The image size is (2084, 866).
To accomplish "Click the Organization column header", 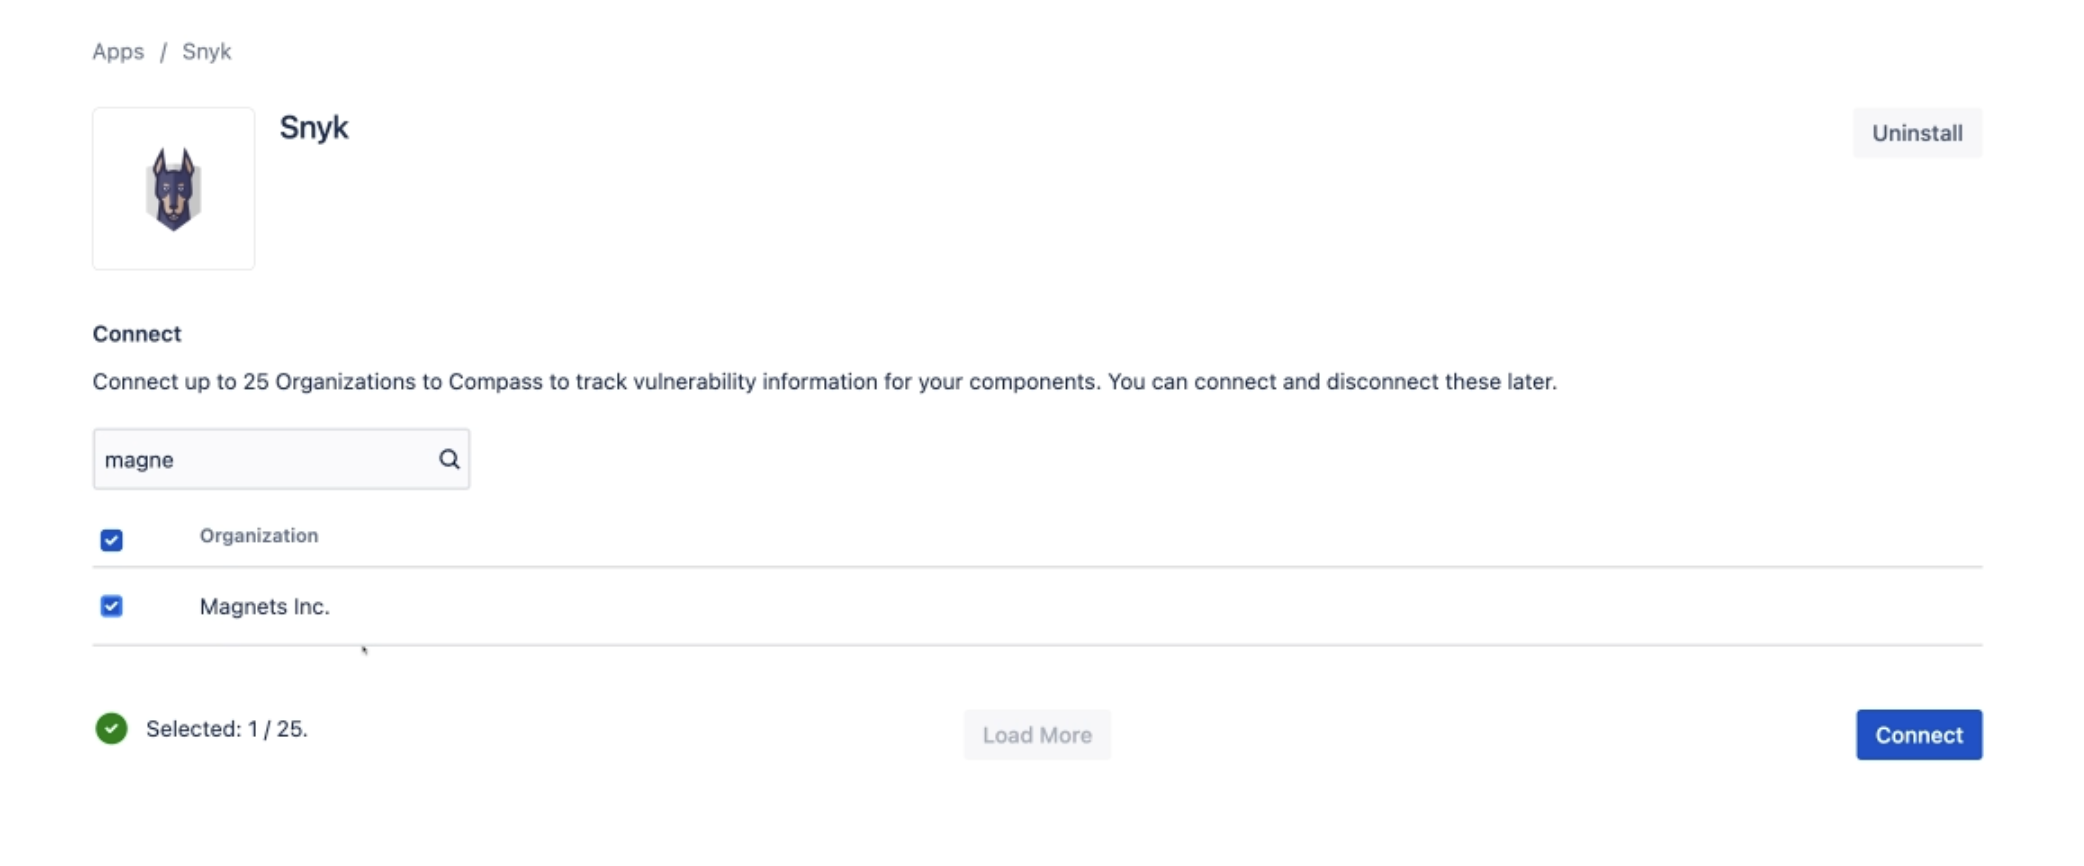I will click(x=259, y=535).
